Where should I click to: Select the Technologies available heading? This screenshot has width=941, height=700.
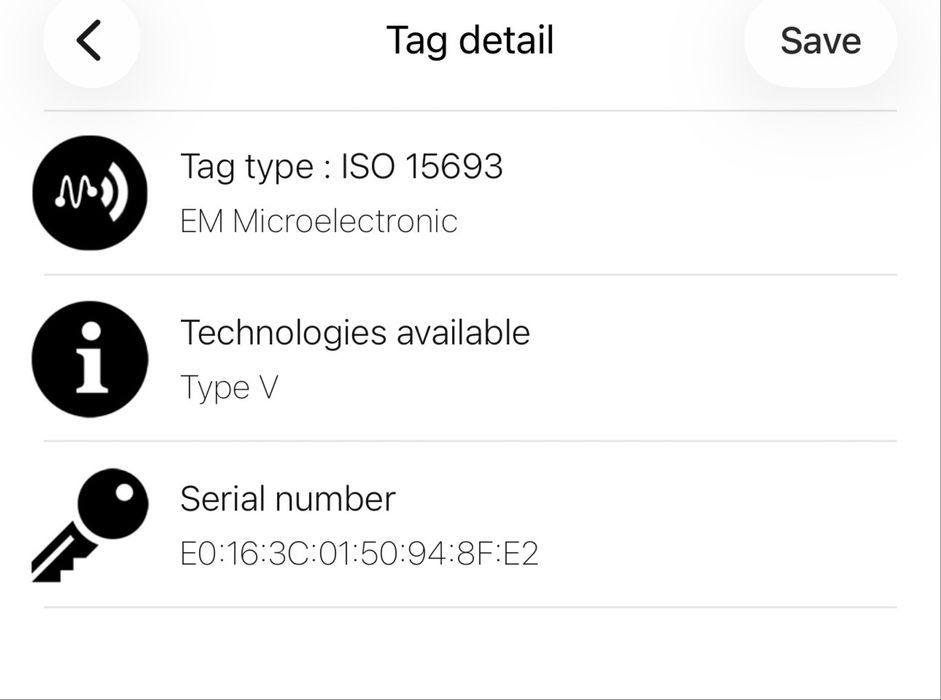click(x=355, y=332)
